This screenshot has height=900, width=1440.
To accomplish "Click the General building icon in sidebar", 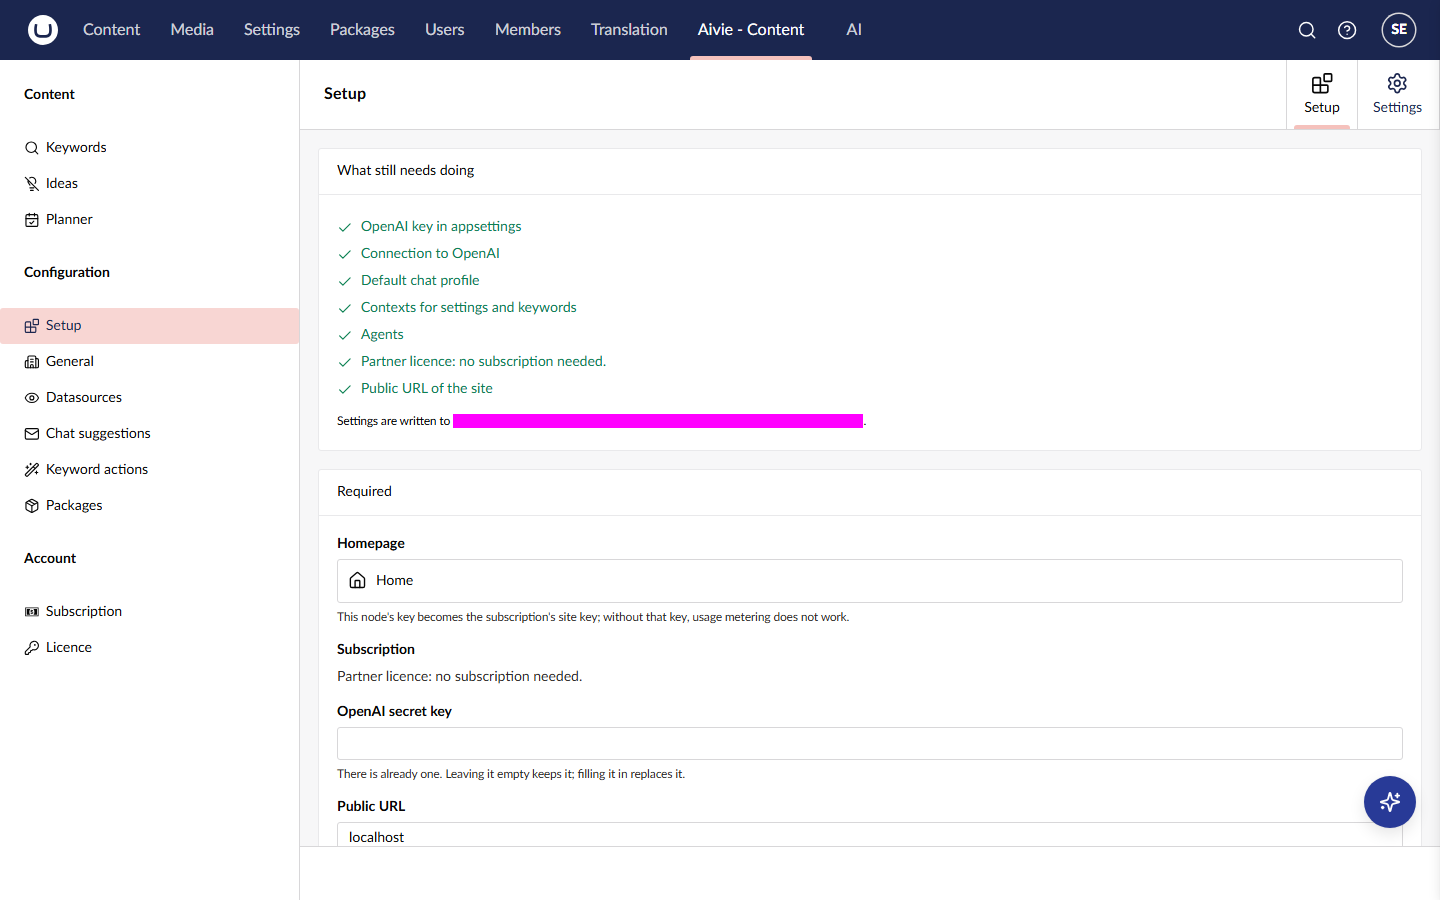I will coord(32,362).
